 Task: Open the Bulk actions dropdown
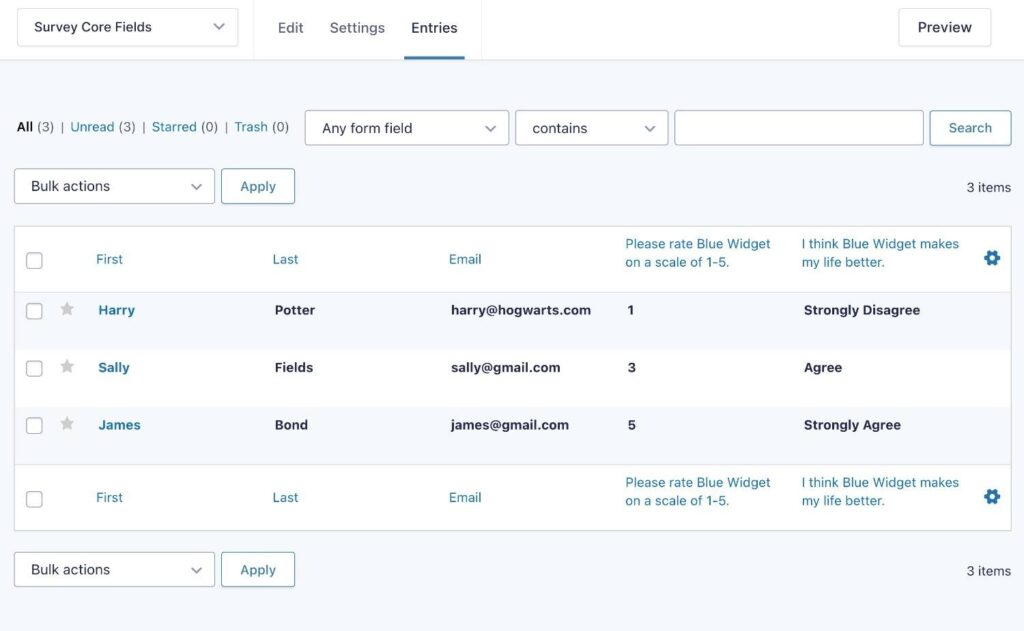click(113, 186)
